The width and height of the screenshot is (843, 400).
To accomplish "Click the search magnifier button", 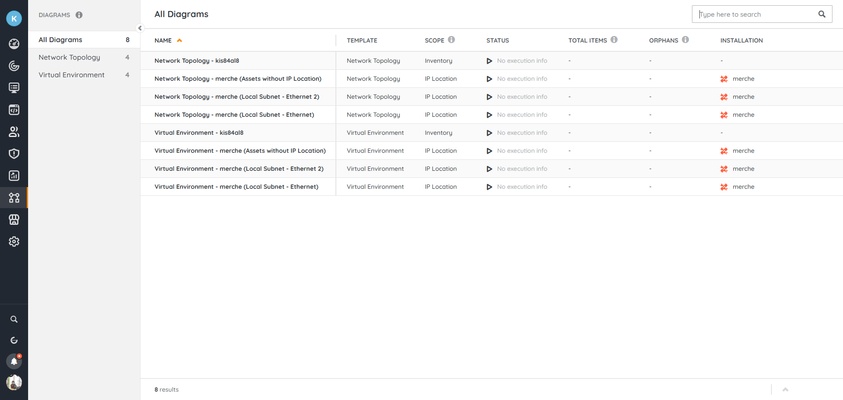I will (821, 15).
